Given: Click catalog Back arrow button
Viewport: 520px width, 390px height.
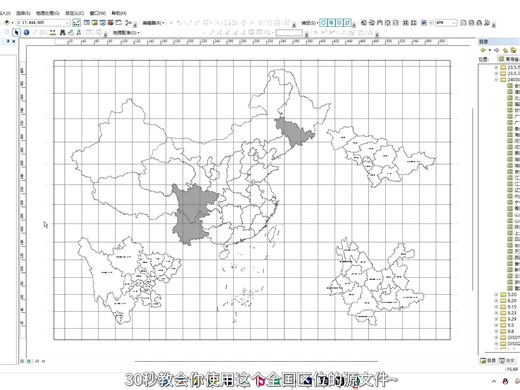Looking at the screenshot, I should [x=483, y=50].
